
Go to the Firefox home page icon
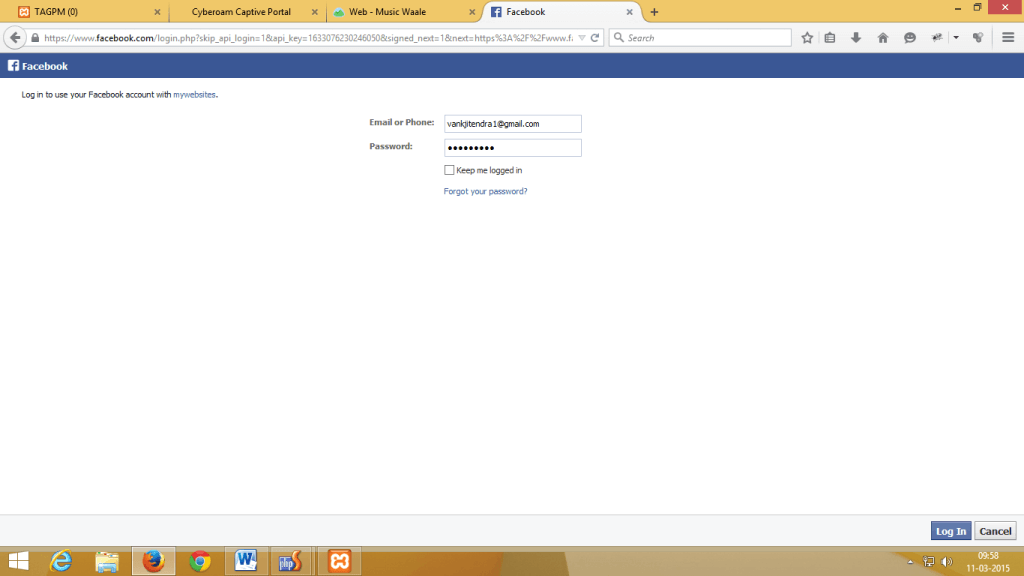tap(883, 38)
